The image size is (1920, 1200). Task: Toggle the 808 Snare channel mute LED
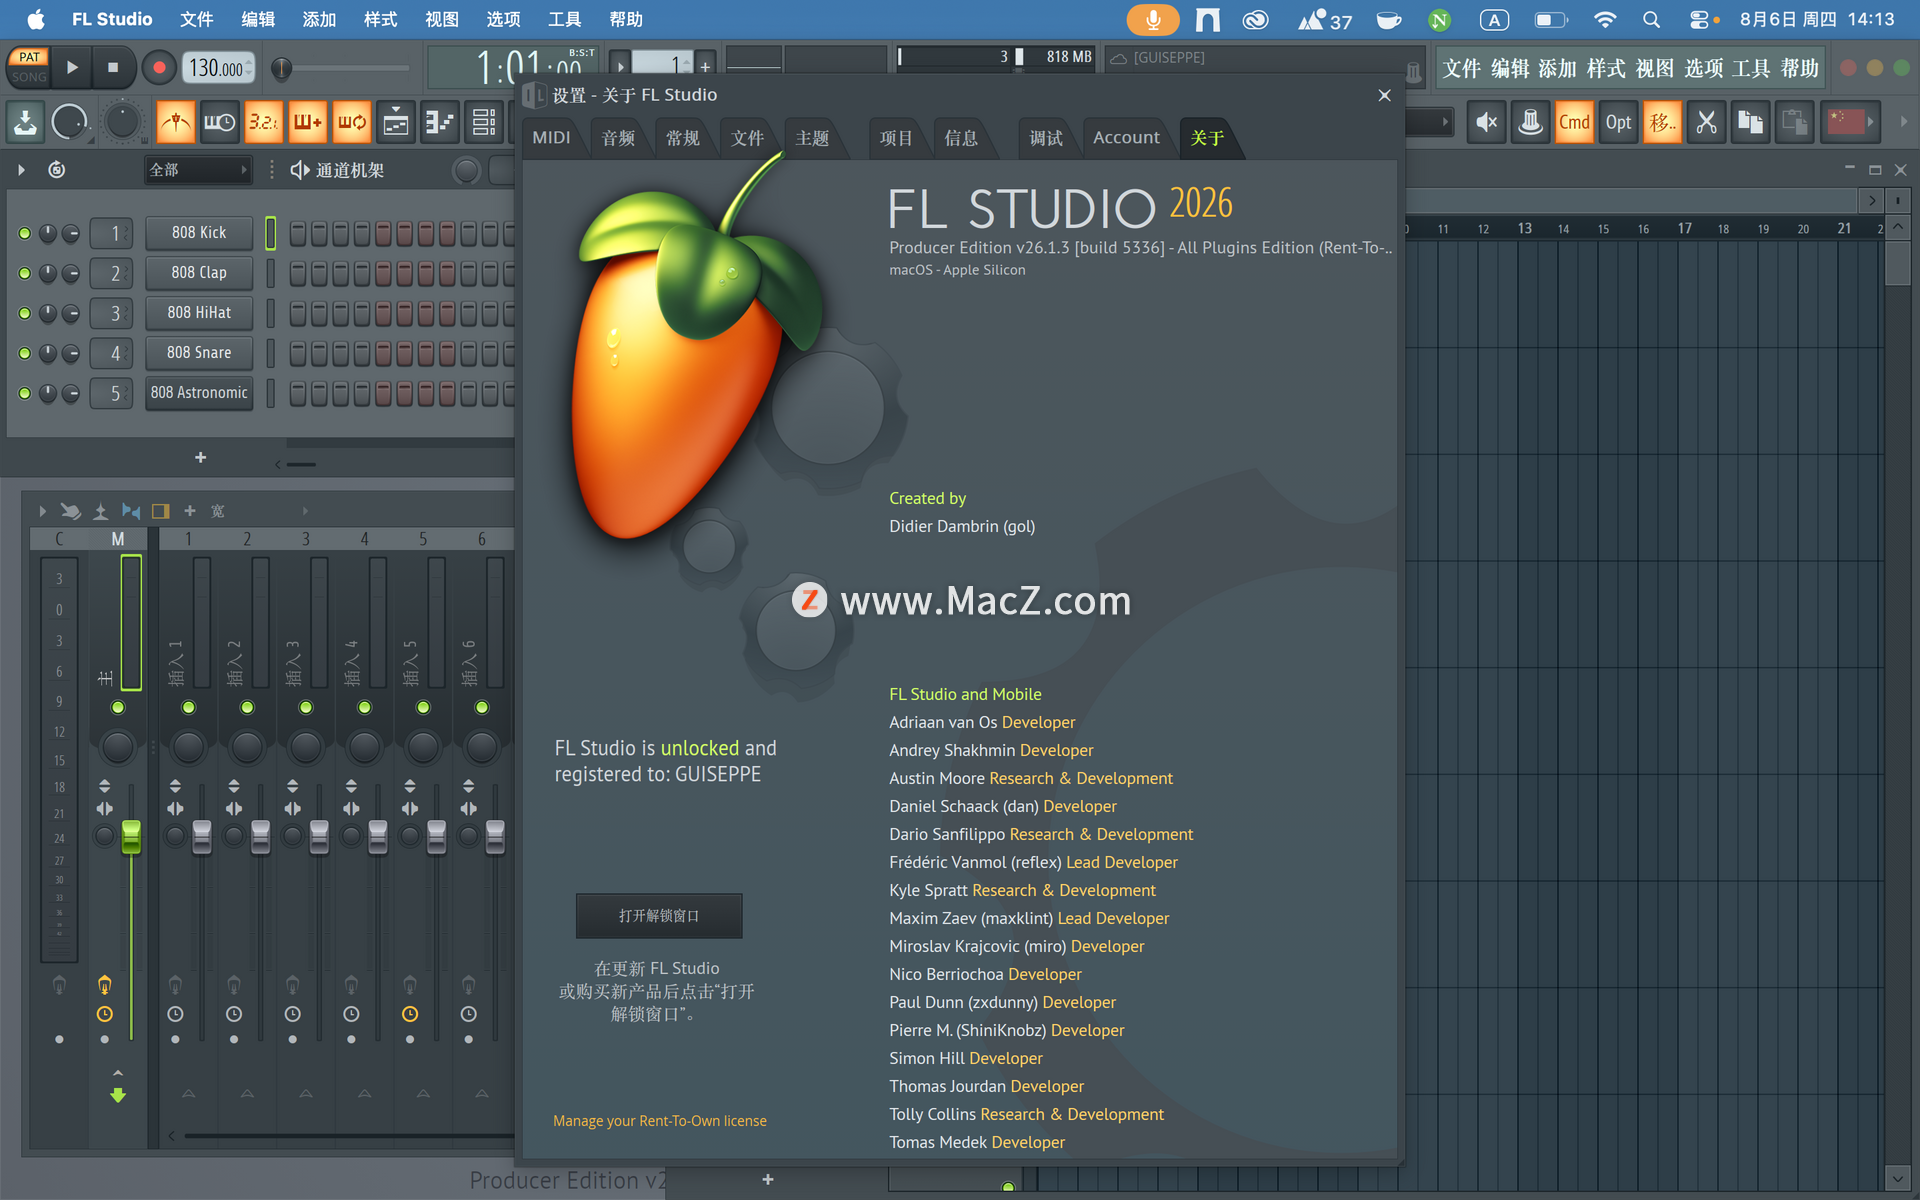(x=25, y=353)
